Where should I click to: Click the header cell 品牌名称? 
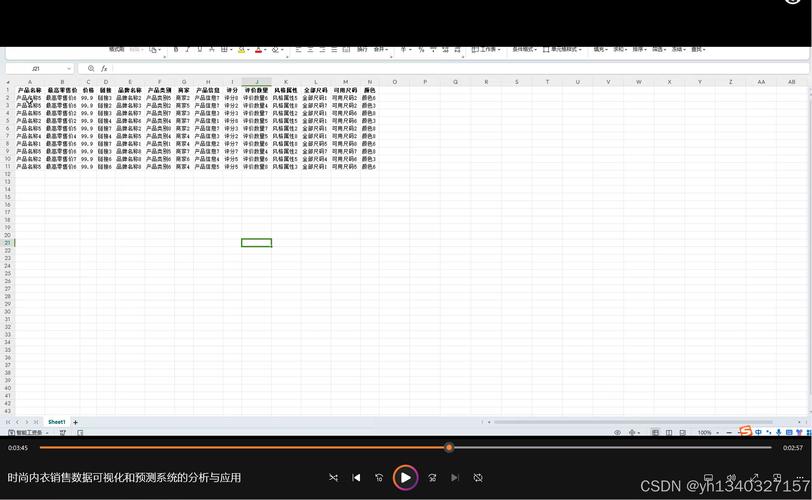coord(129,90)
